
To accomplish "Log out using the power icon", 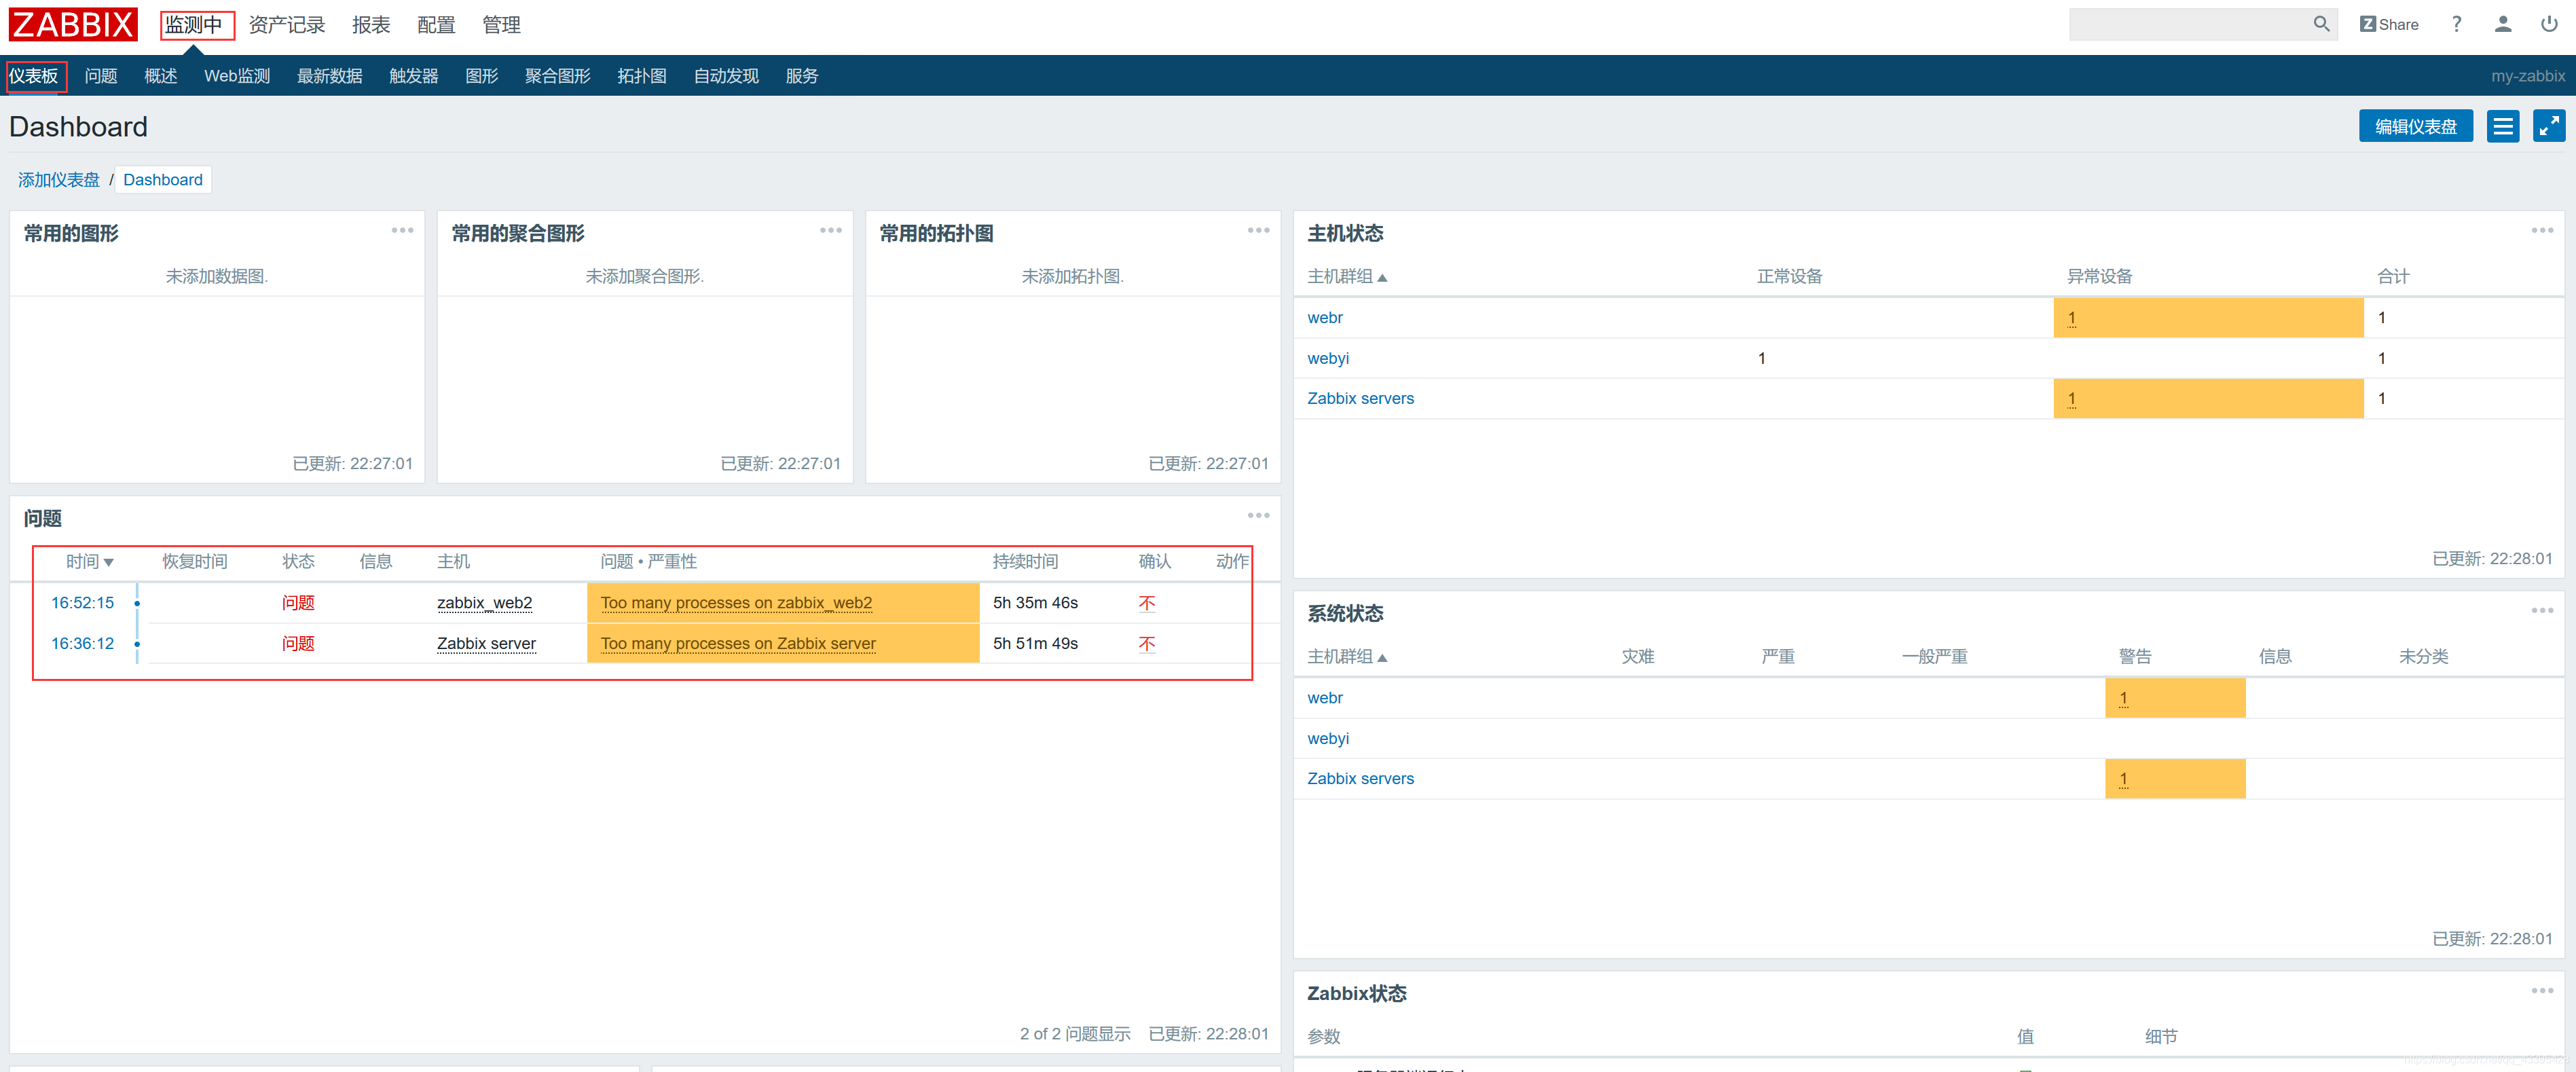I will coord(2549,24).
